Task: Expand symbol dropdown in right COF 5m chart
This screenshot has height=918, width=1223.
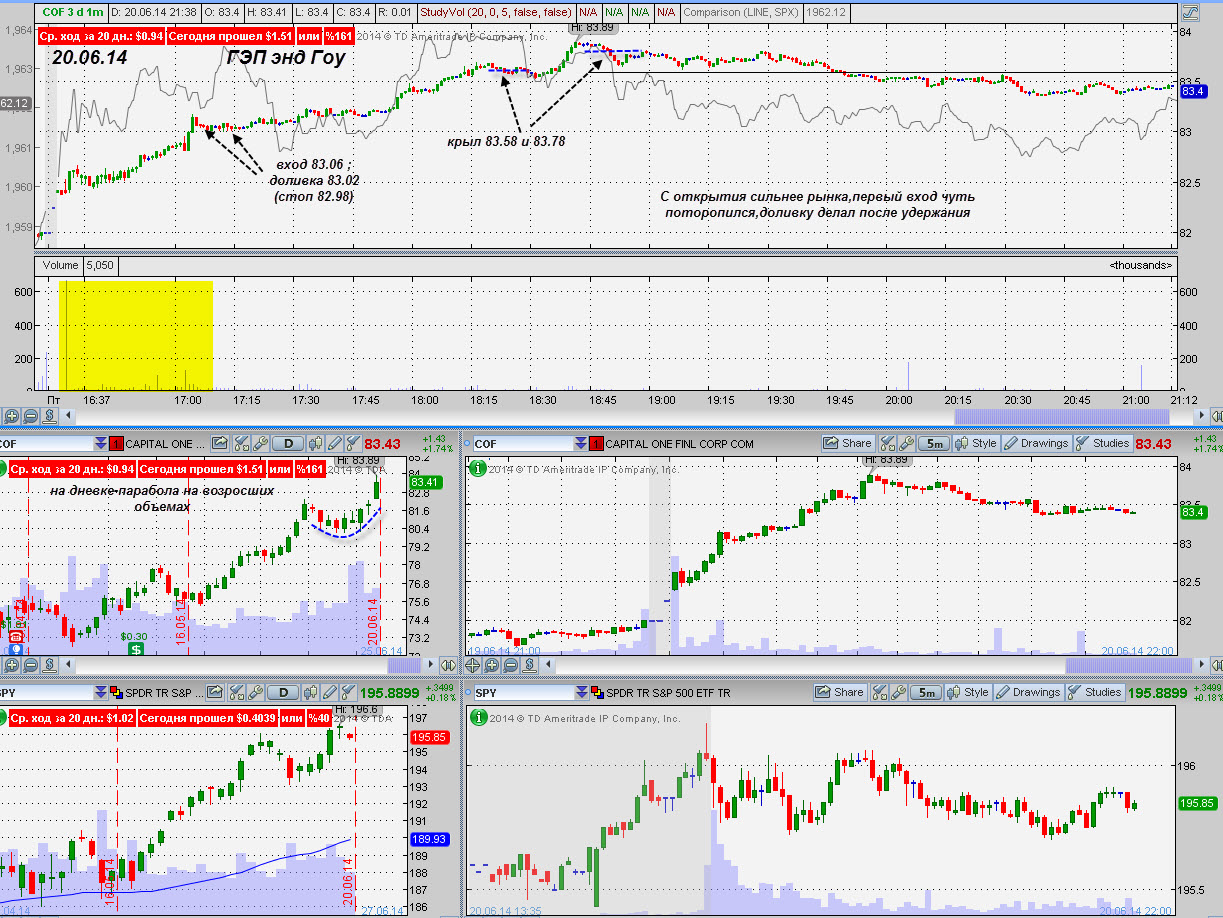Action: click(x=581, y=443)
